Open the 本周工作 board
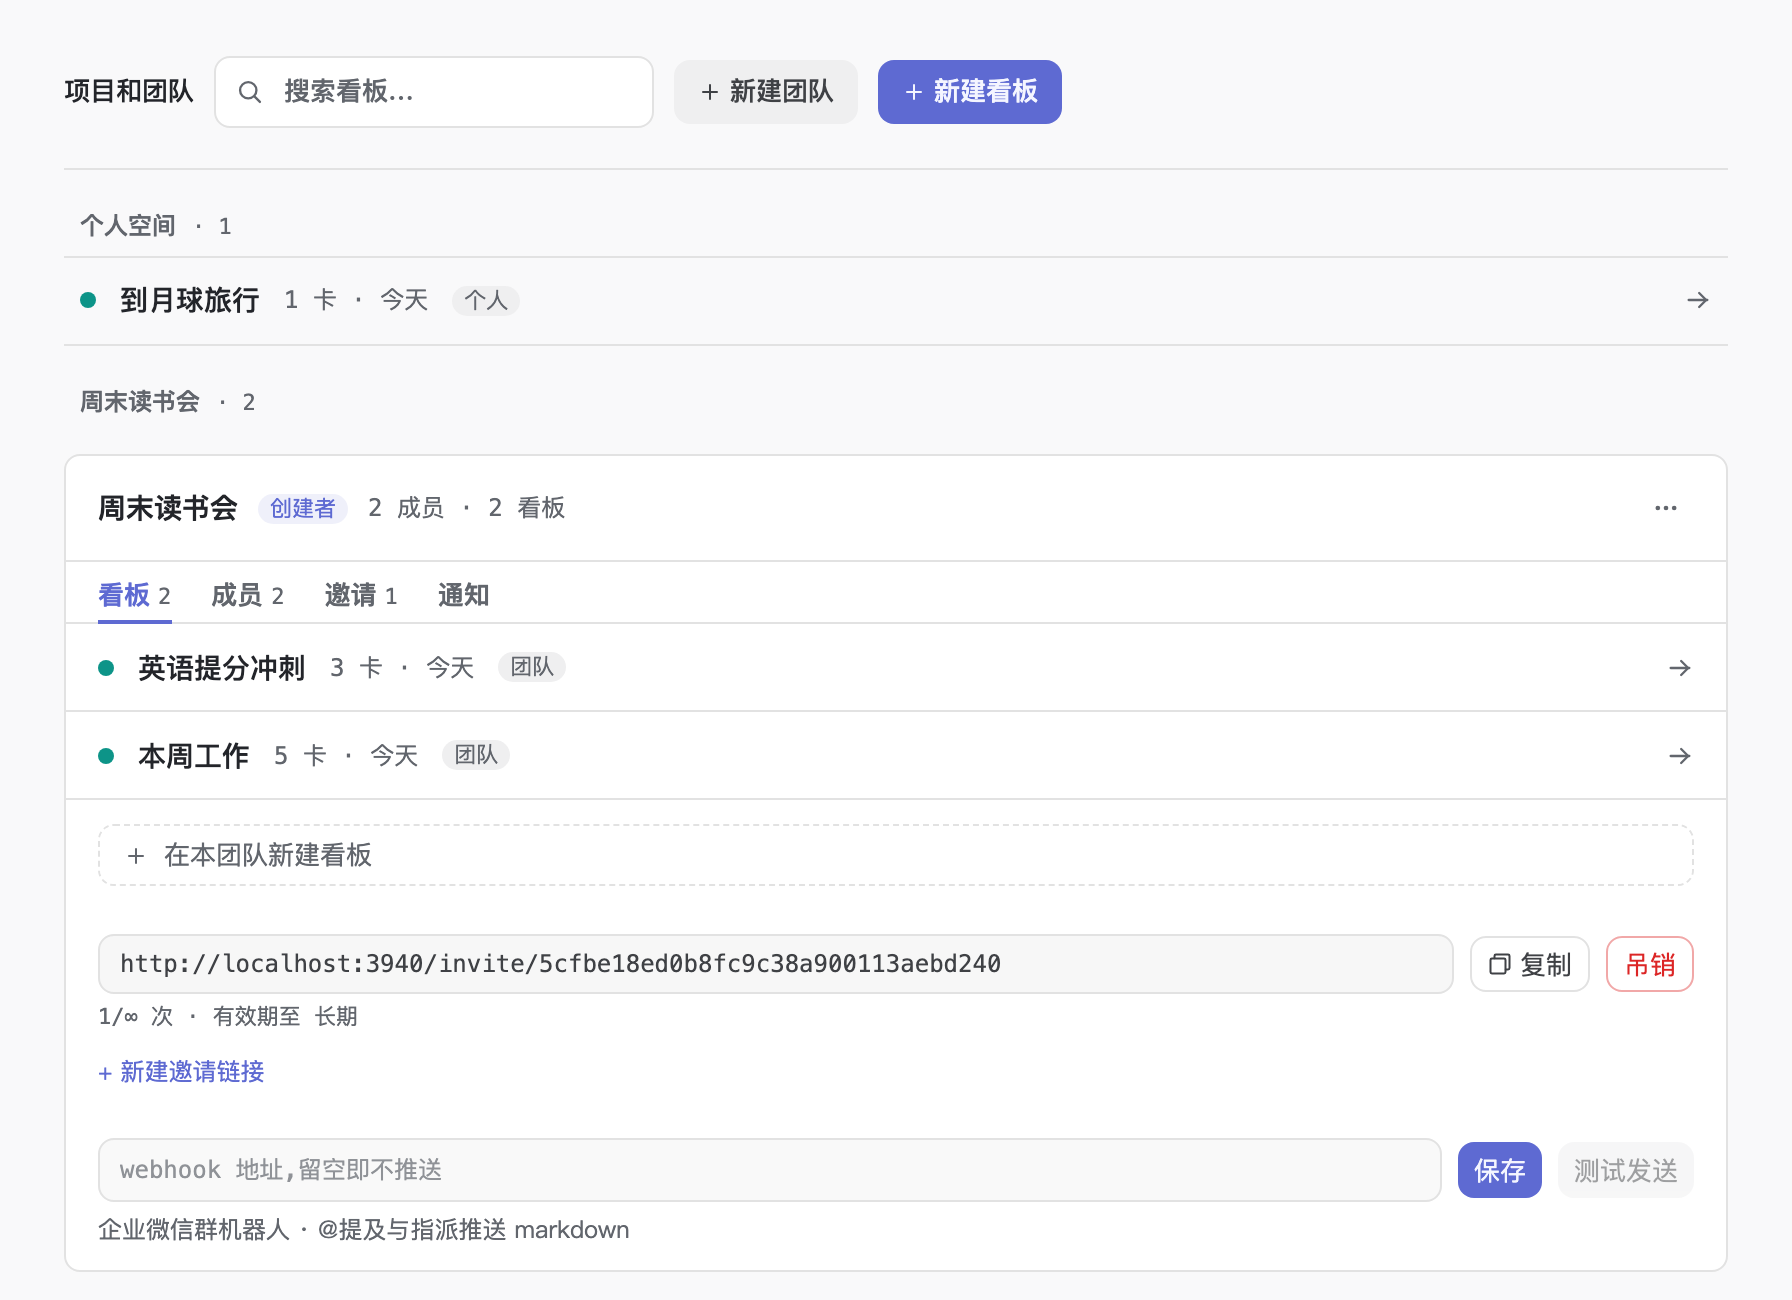Viewport: 1792px width, 1300px height. click(x=896, y=756)
